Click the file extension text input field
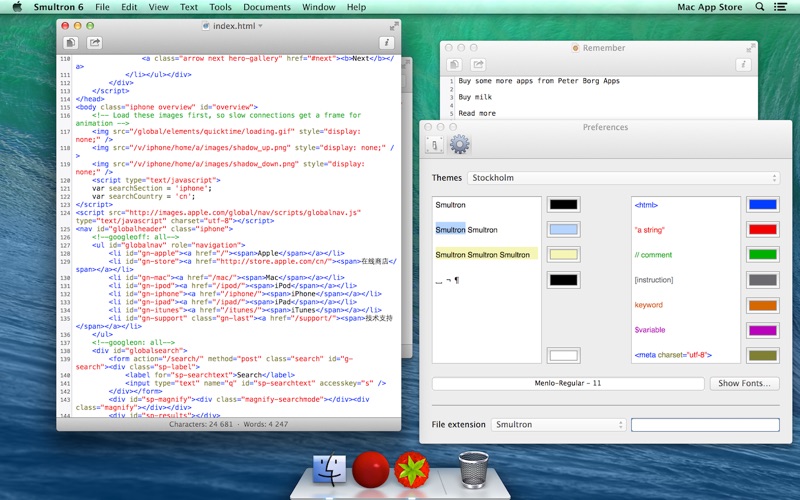Viewport: 800px width, 500px height. point(705,424)
